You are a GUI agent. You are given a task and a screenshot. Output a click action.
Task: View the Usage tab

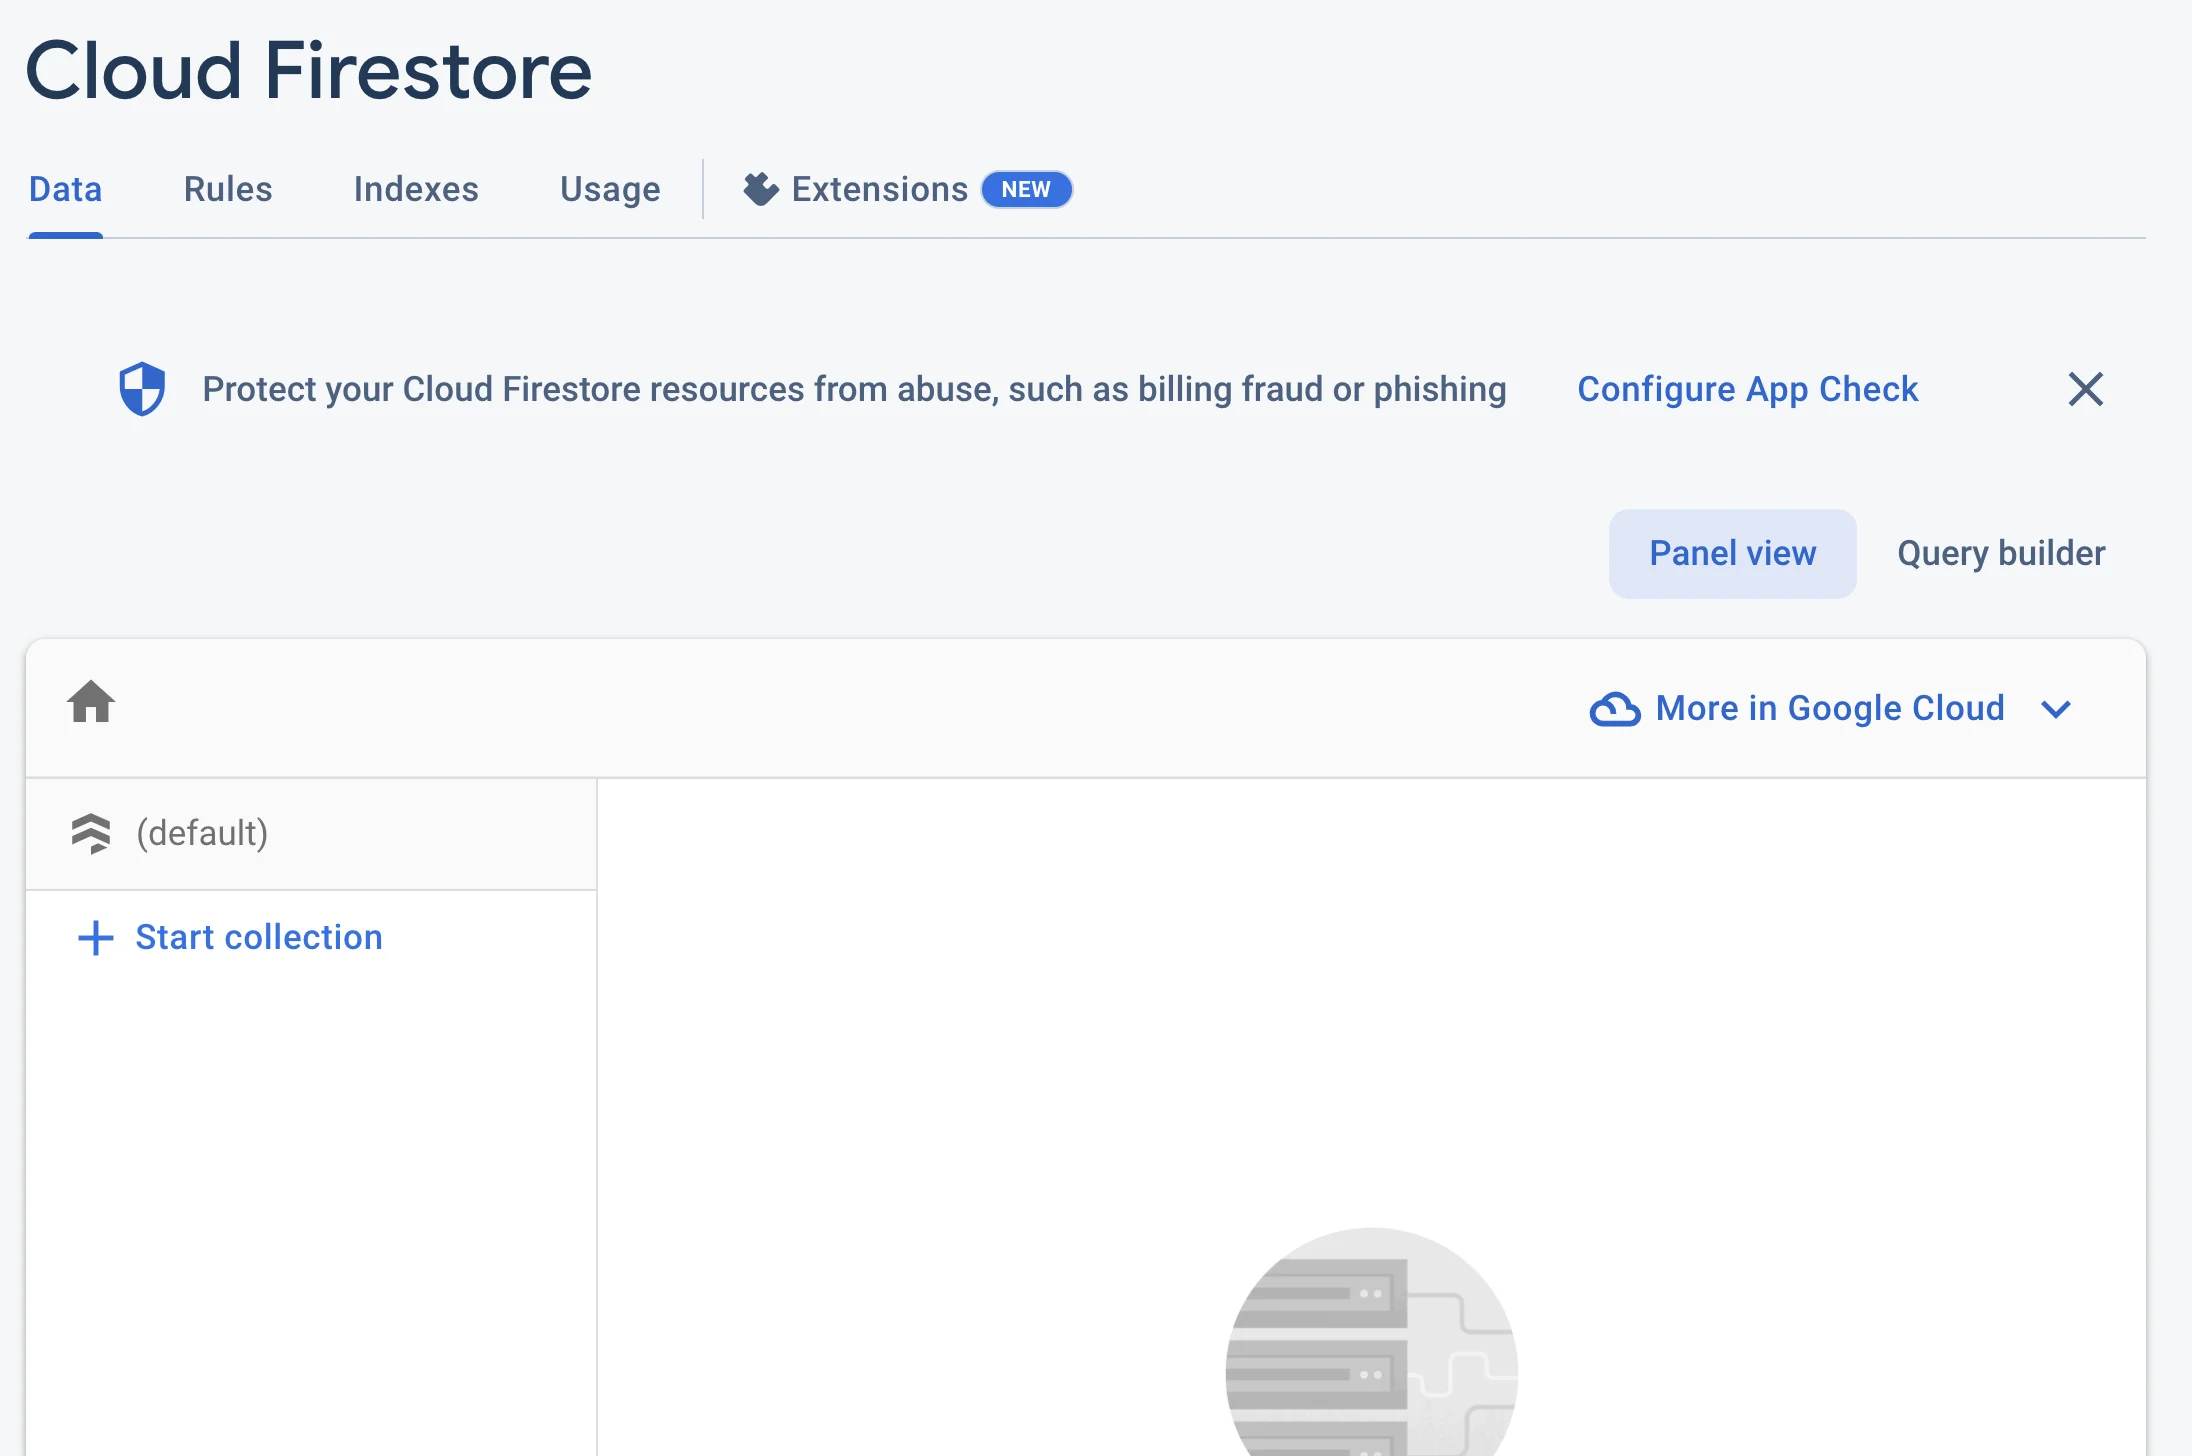click(610, 189)
